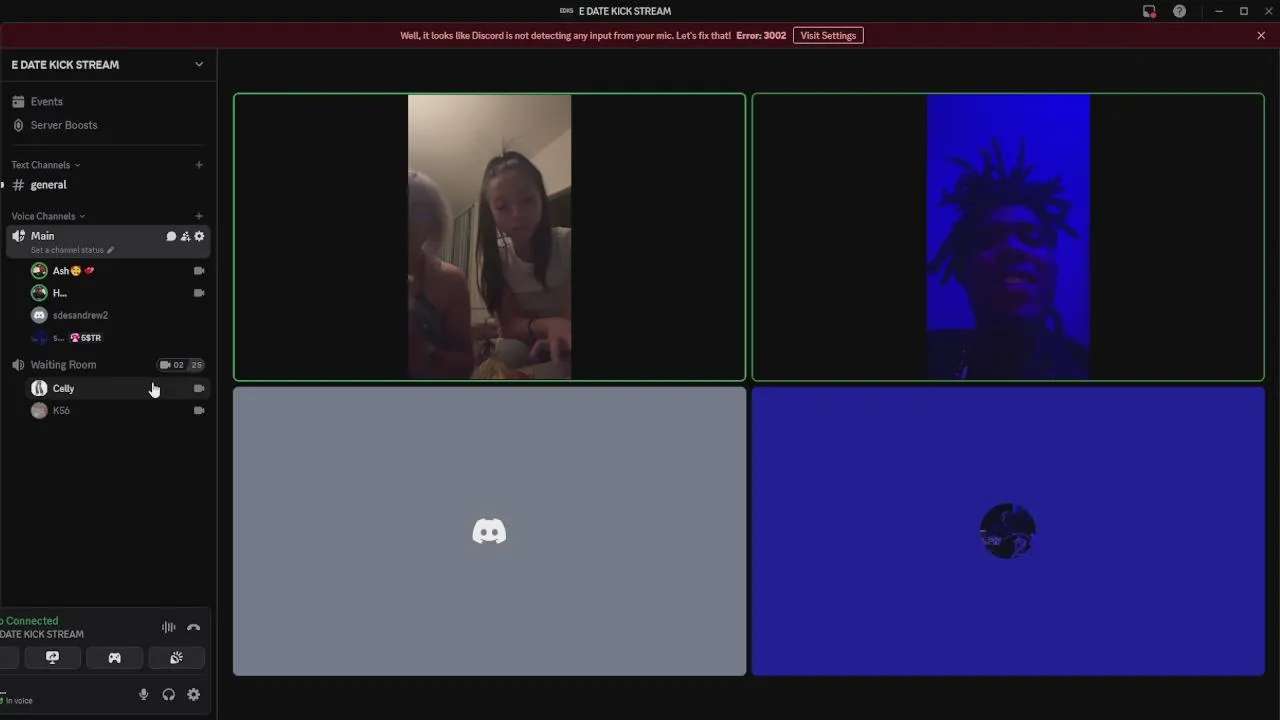
Task: Click the camera icon beside Celly
Action: [199, 388]
